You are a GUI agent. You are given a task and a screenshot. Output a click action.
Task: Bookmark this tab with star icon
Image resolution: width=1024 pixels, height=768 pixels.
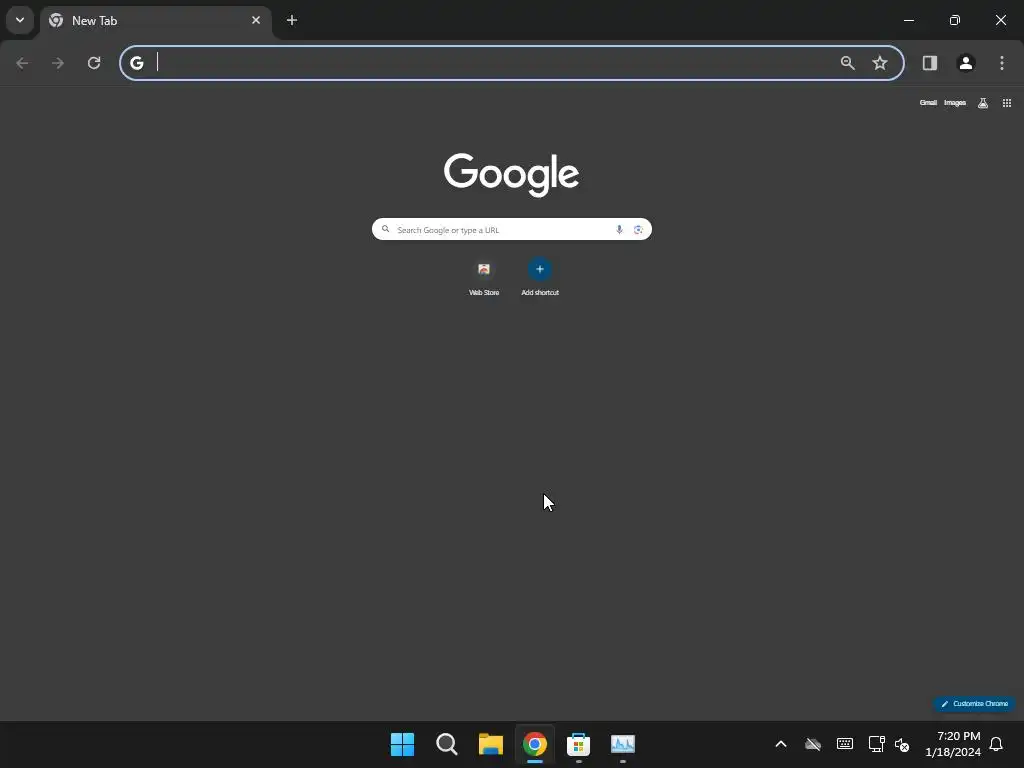coord(880,63)
